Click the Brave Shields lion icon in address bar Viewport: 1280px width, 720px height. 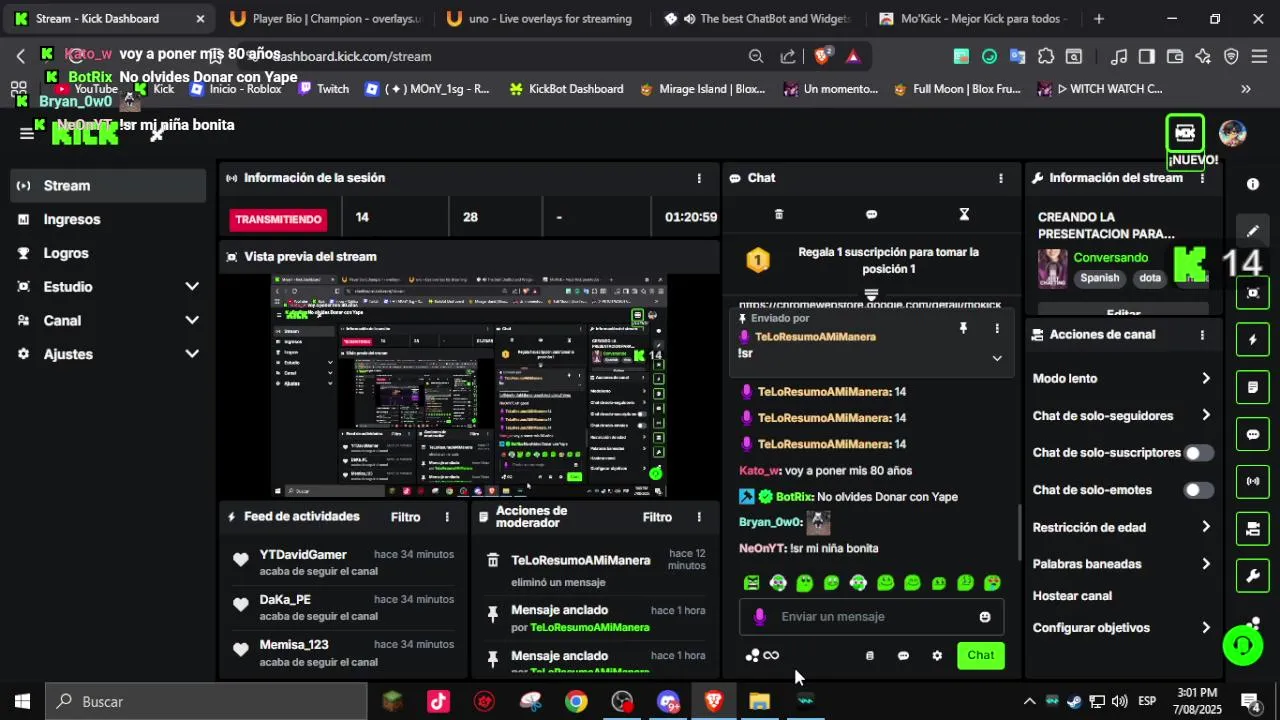(822, 57)
